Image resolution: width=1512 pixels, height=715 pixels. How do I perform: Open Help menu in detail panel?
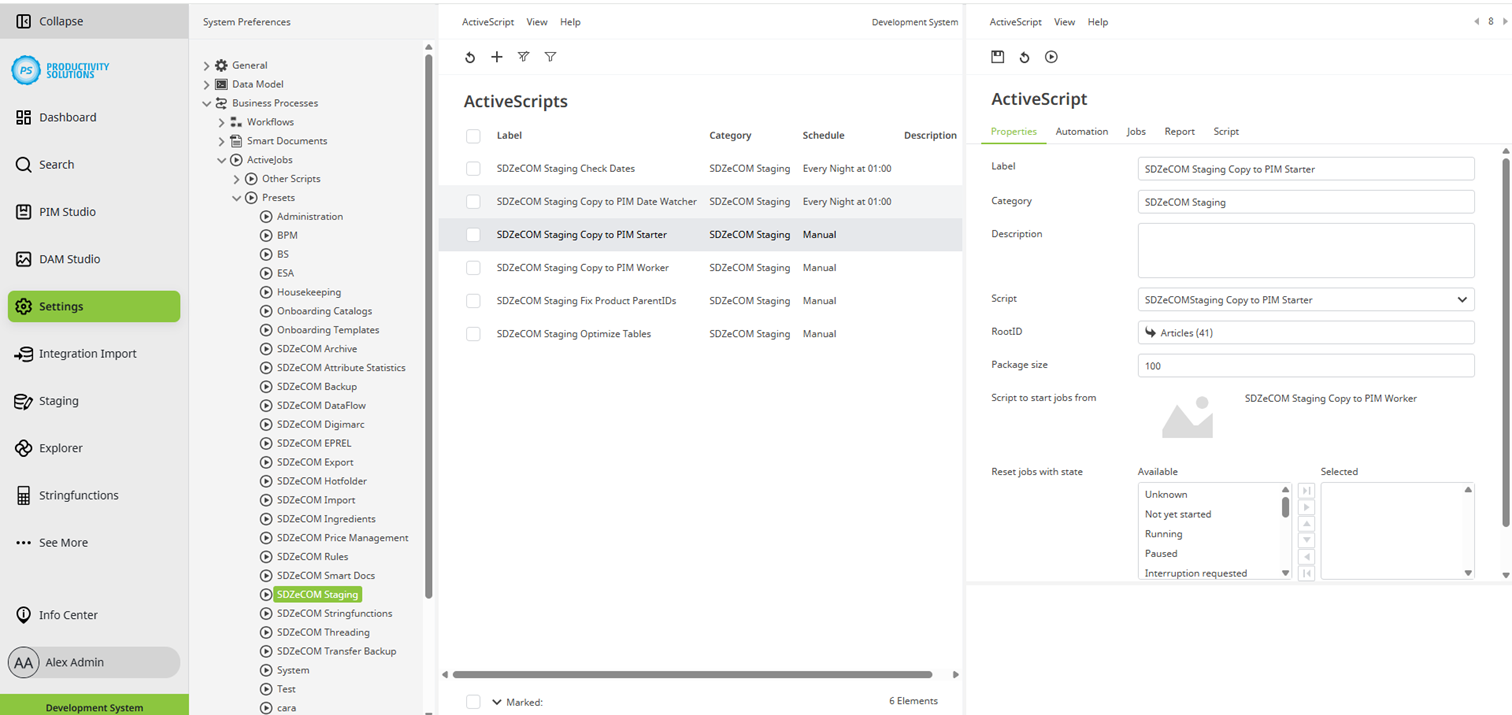tap(1098, 22)
